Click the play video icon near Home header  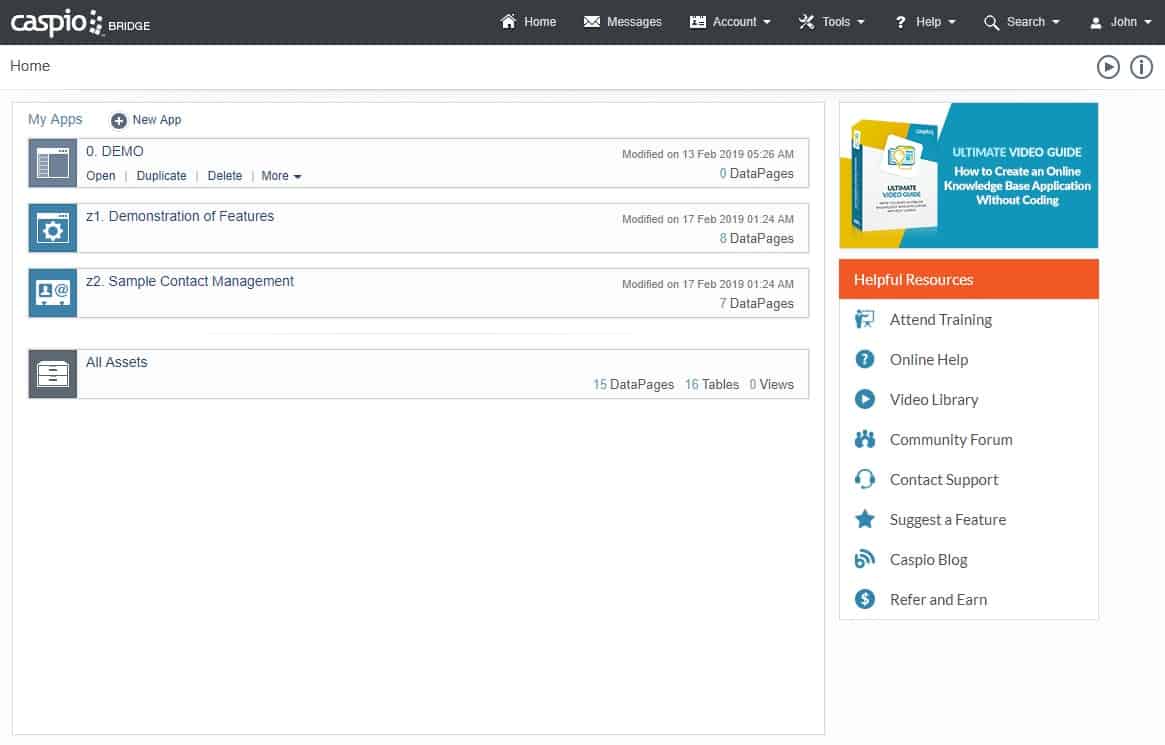point(1108,67)
